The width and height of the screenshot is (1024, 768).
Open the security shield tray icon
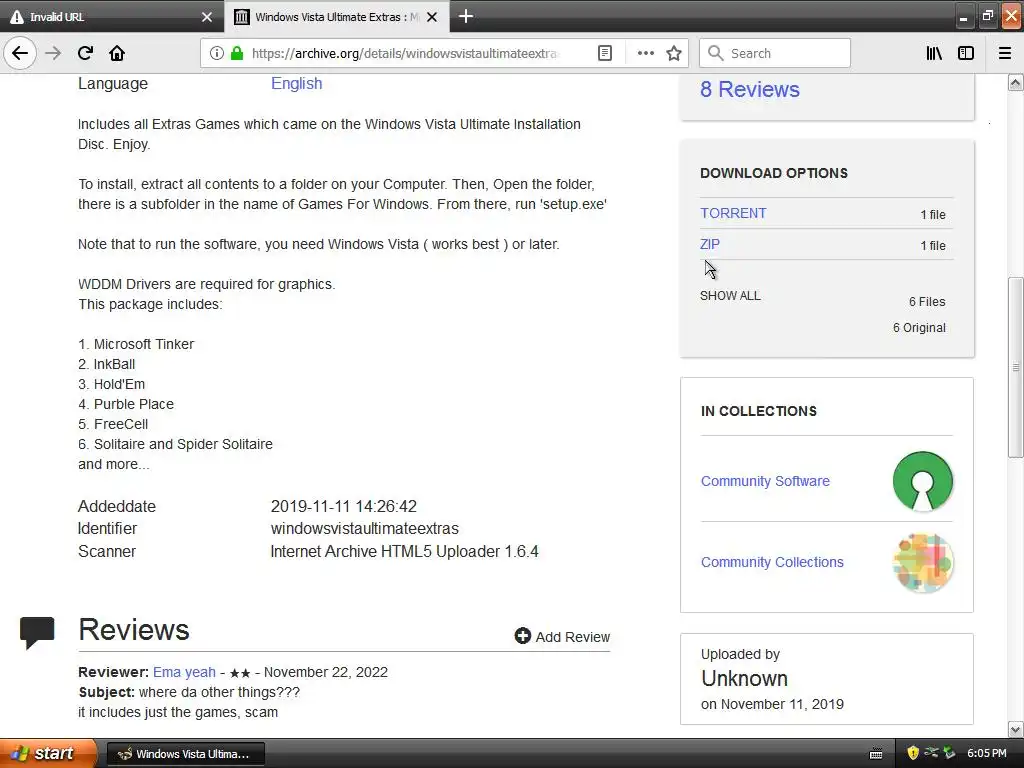click(x=913, y=753)
